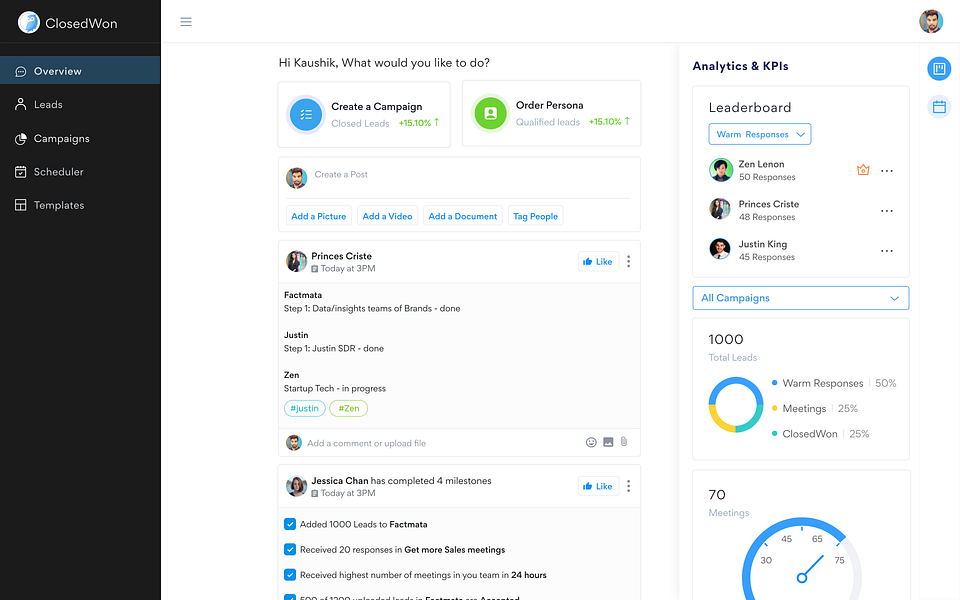Click the Create a Campaign checklist icon
The image size is (960, 600).
point(306,114)
